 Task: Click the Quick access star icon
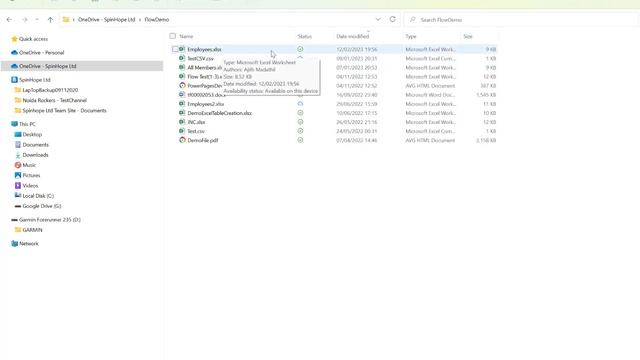click(14, 39)
